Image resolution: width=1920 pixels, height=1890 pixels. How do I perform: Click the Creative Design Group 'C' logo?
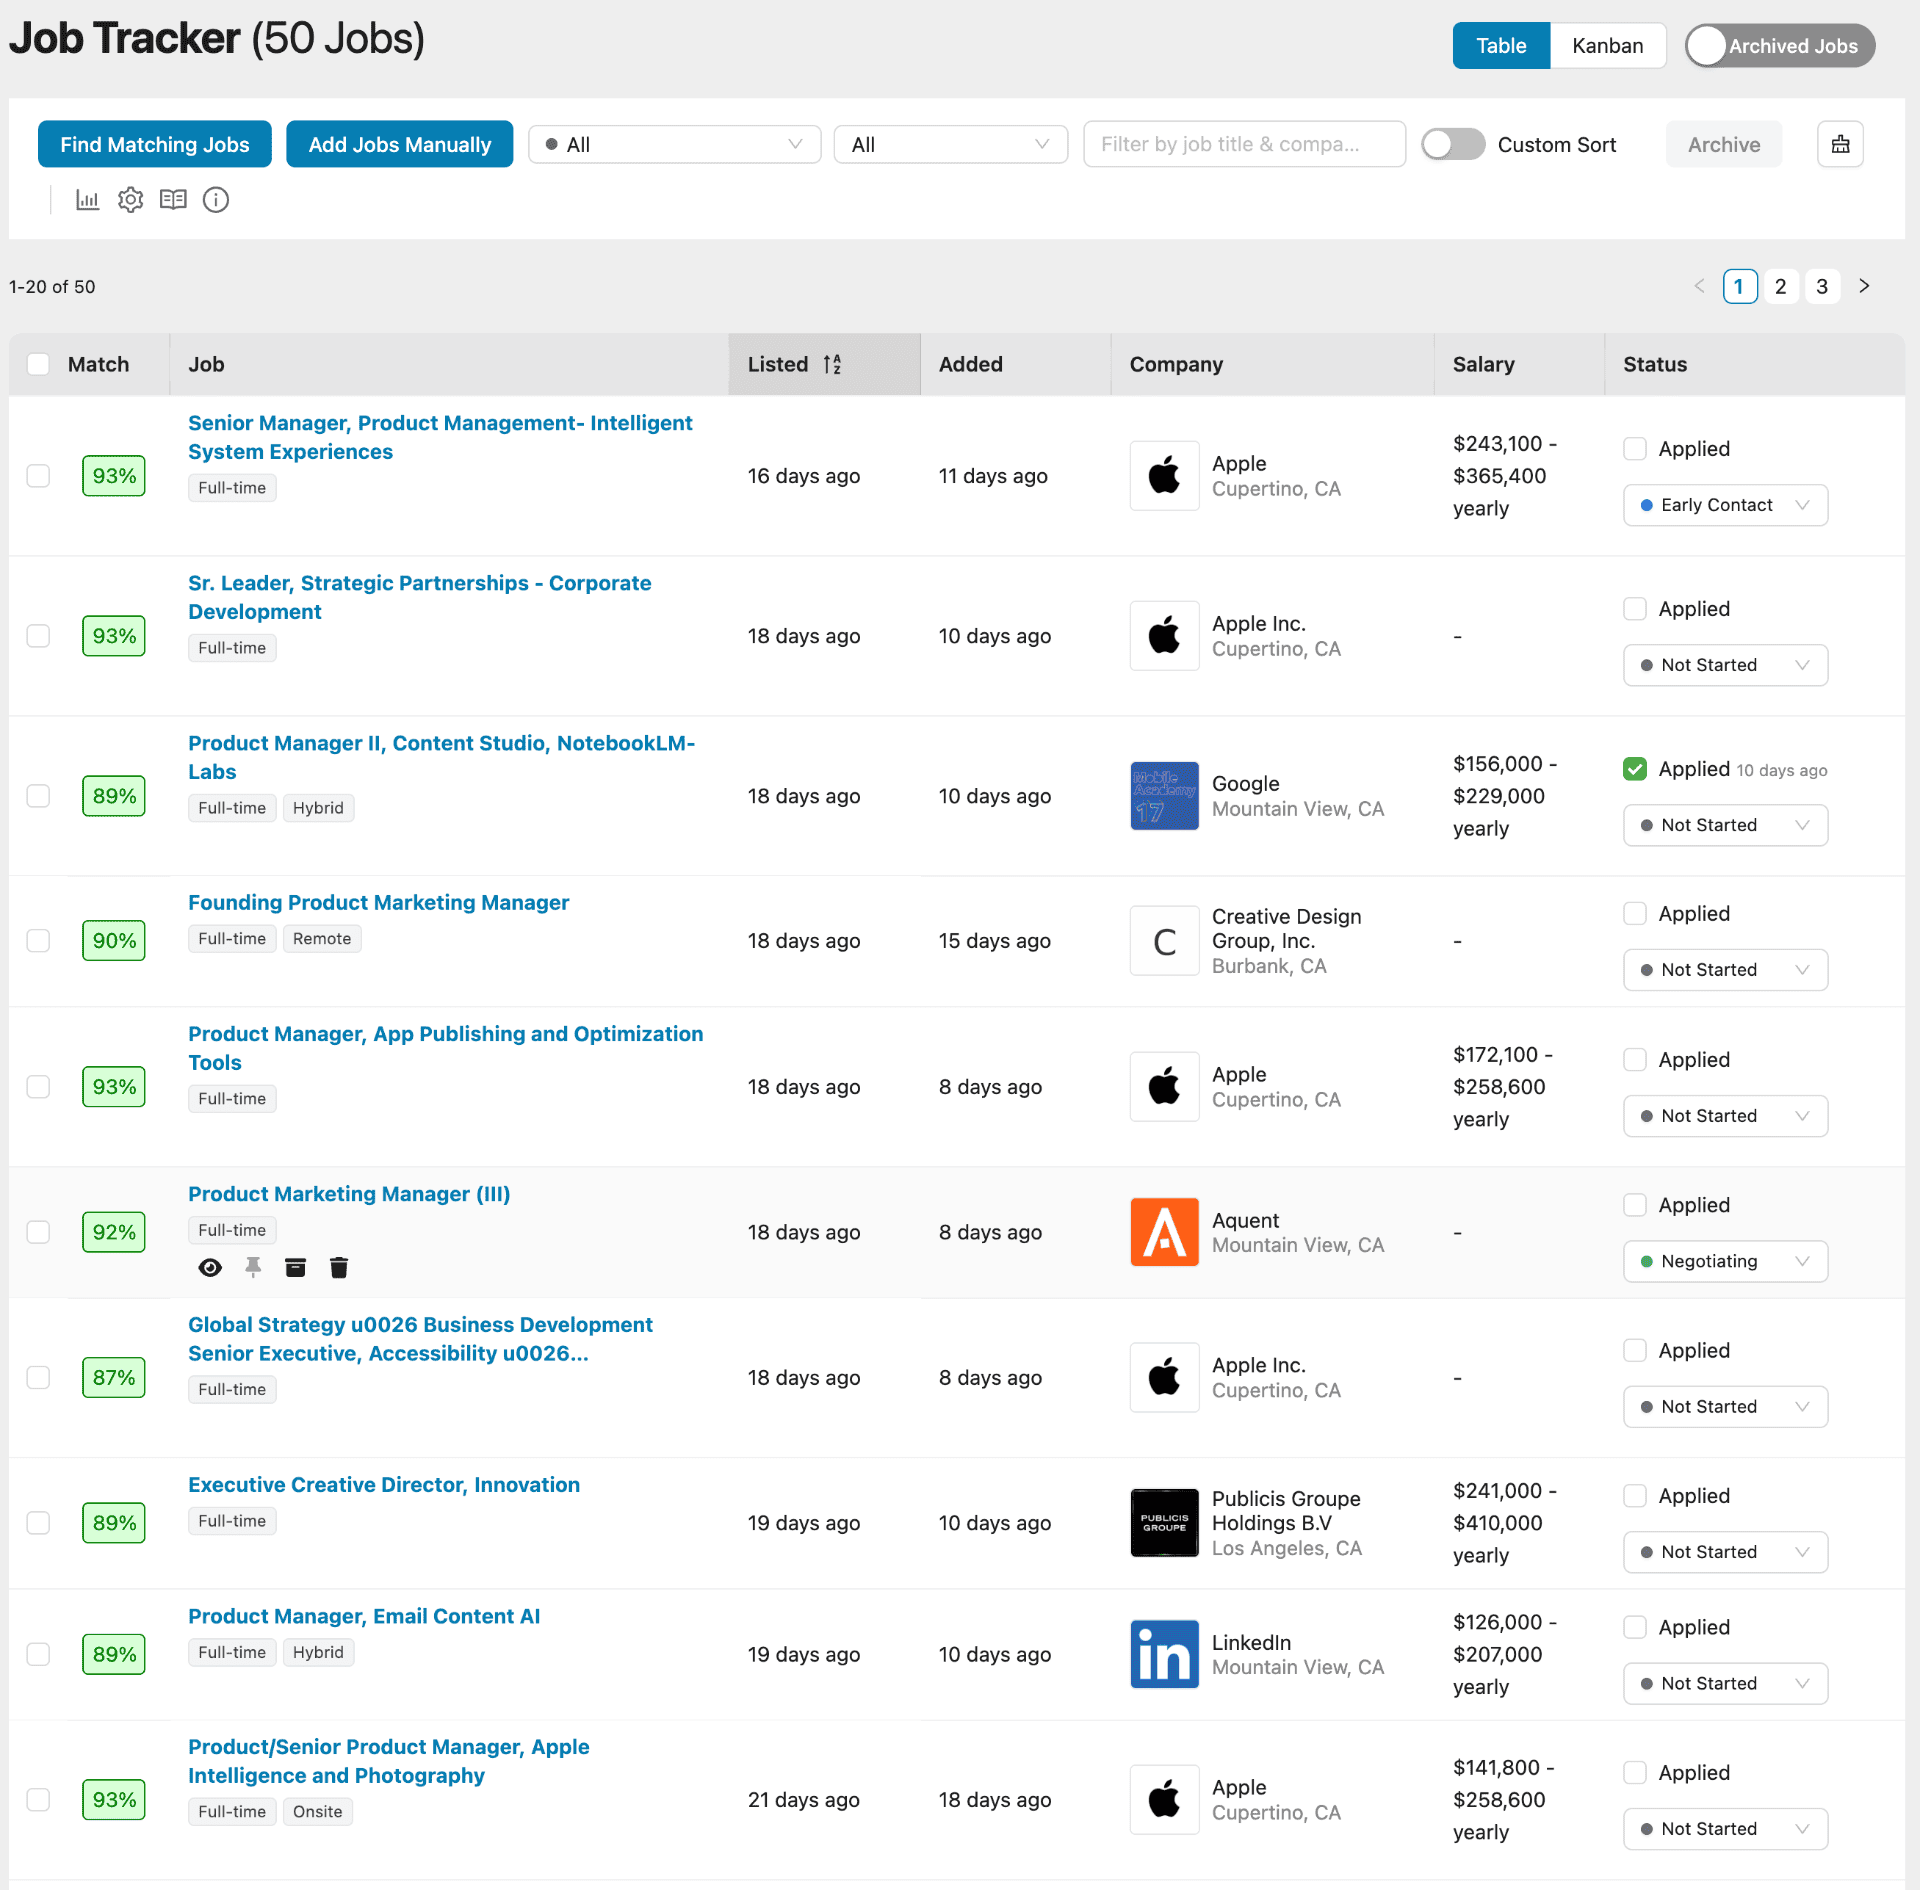(1164, 941)
